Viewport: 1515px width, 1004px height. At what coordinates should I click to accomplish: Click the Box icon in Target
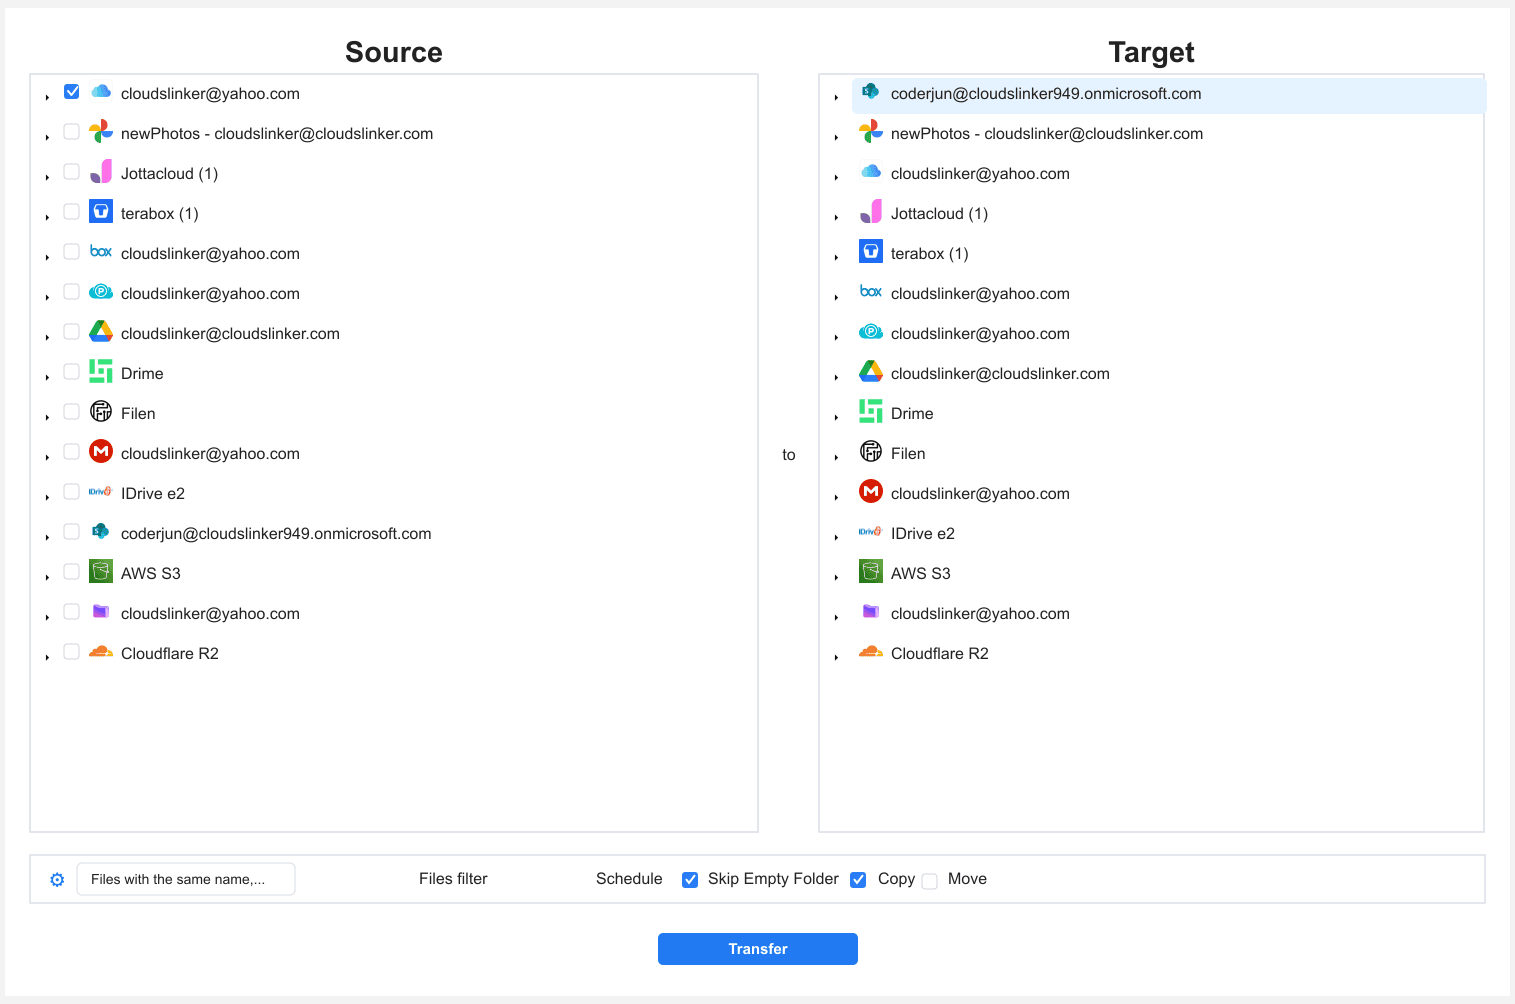871,291
